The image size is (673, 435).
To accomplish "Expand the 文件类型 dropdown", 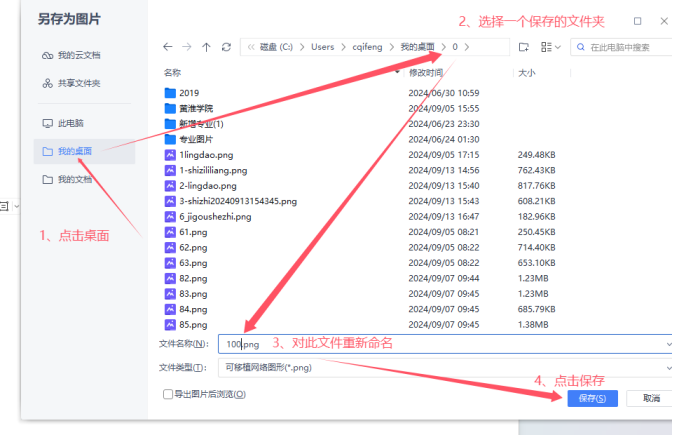I will click(667, 368).
